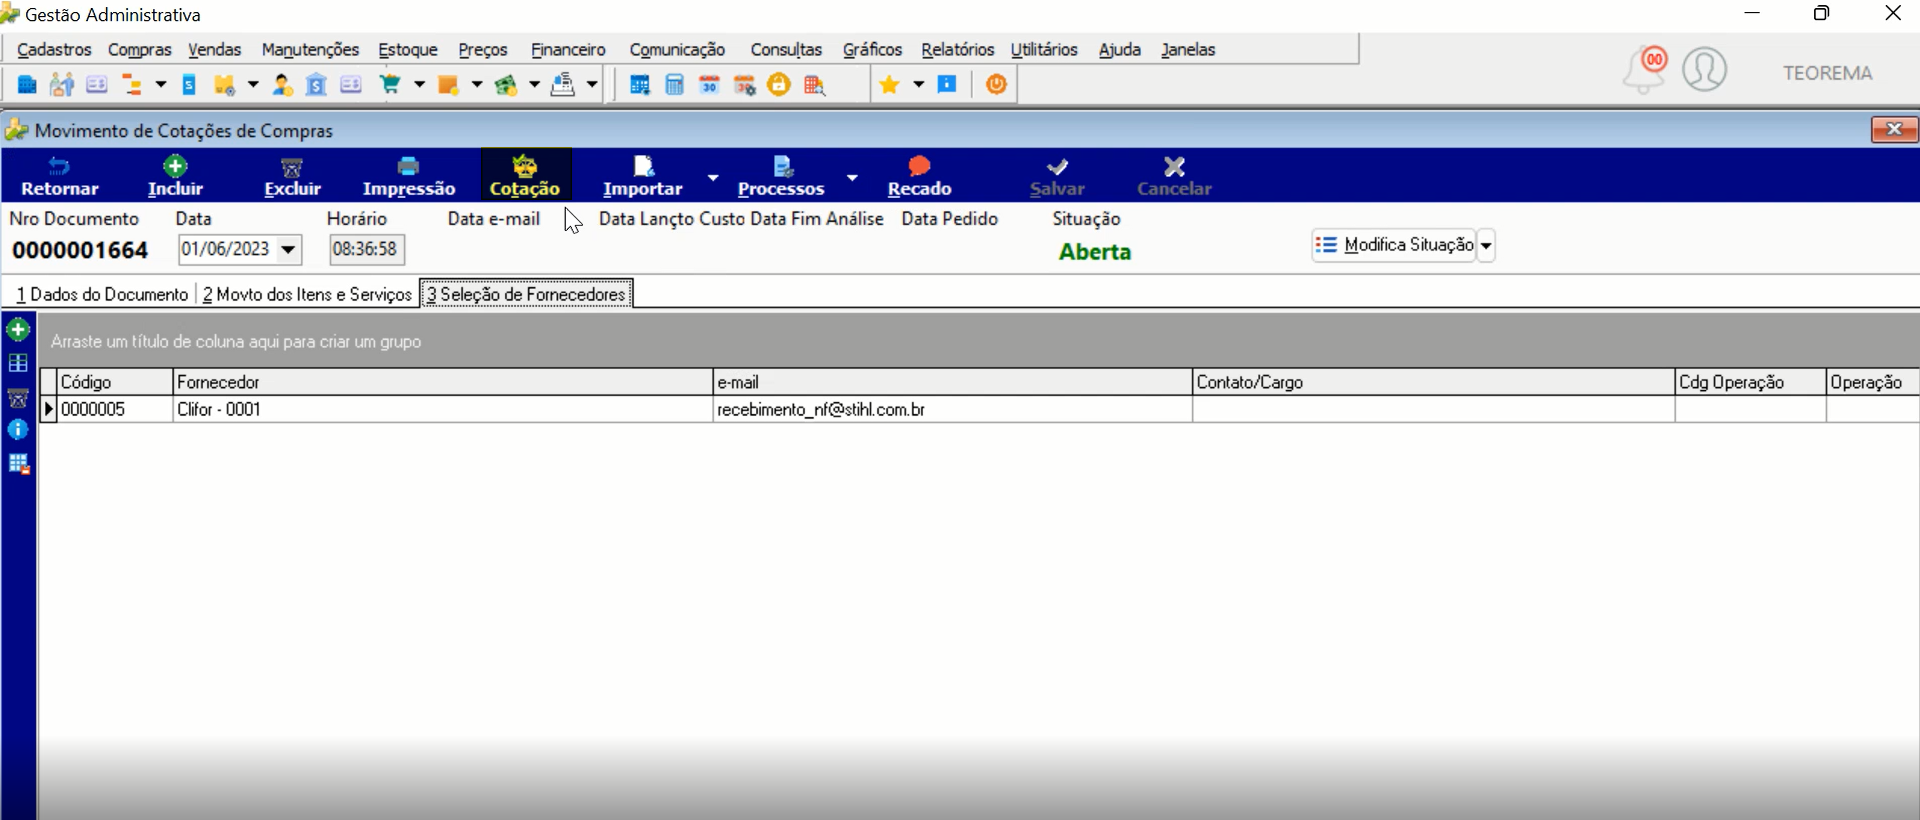
Task: Click the Código column header
Action: tap(115, 382)
